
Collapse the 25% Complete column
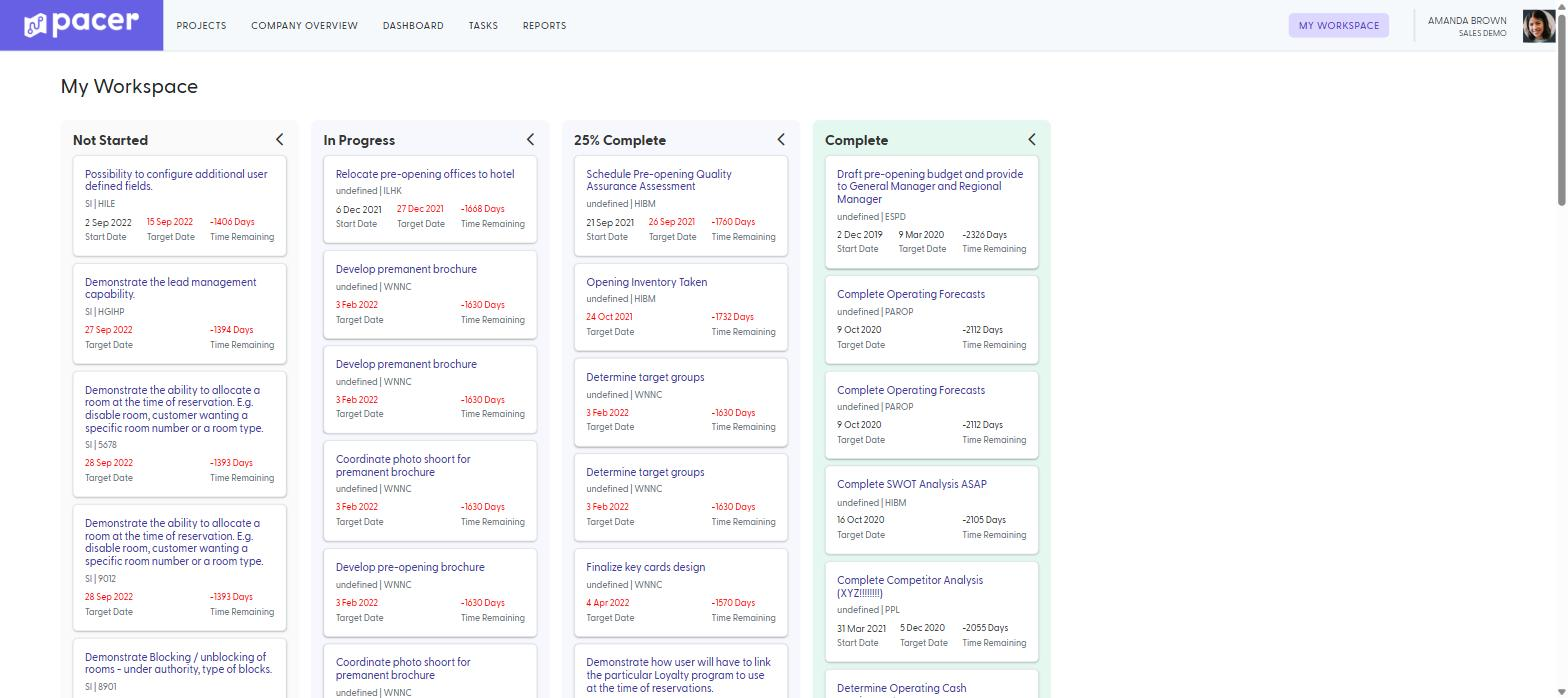(781, 139)
